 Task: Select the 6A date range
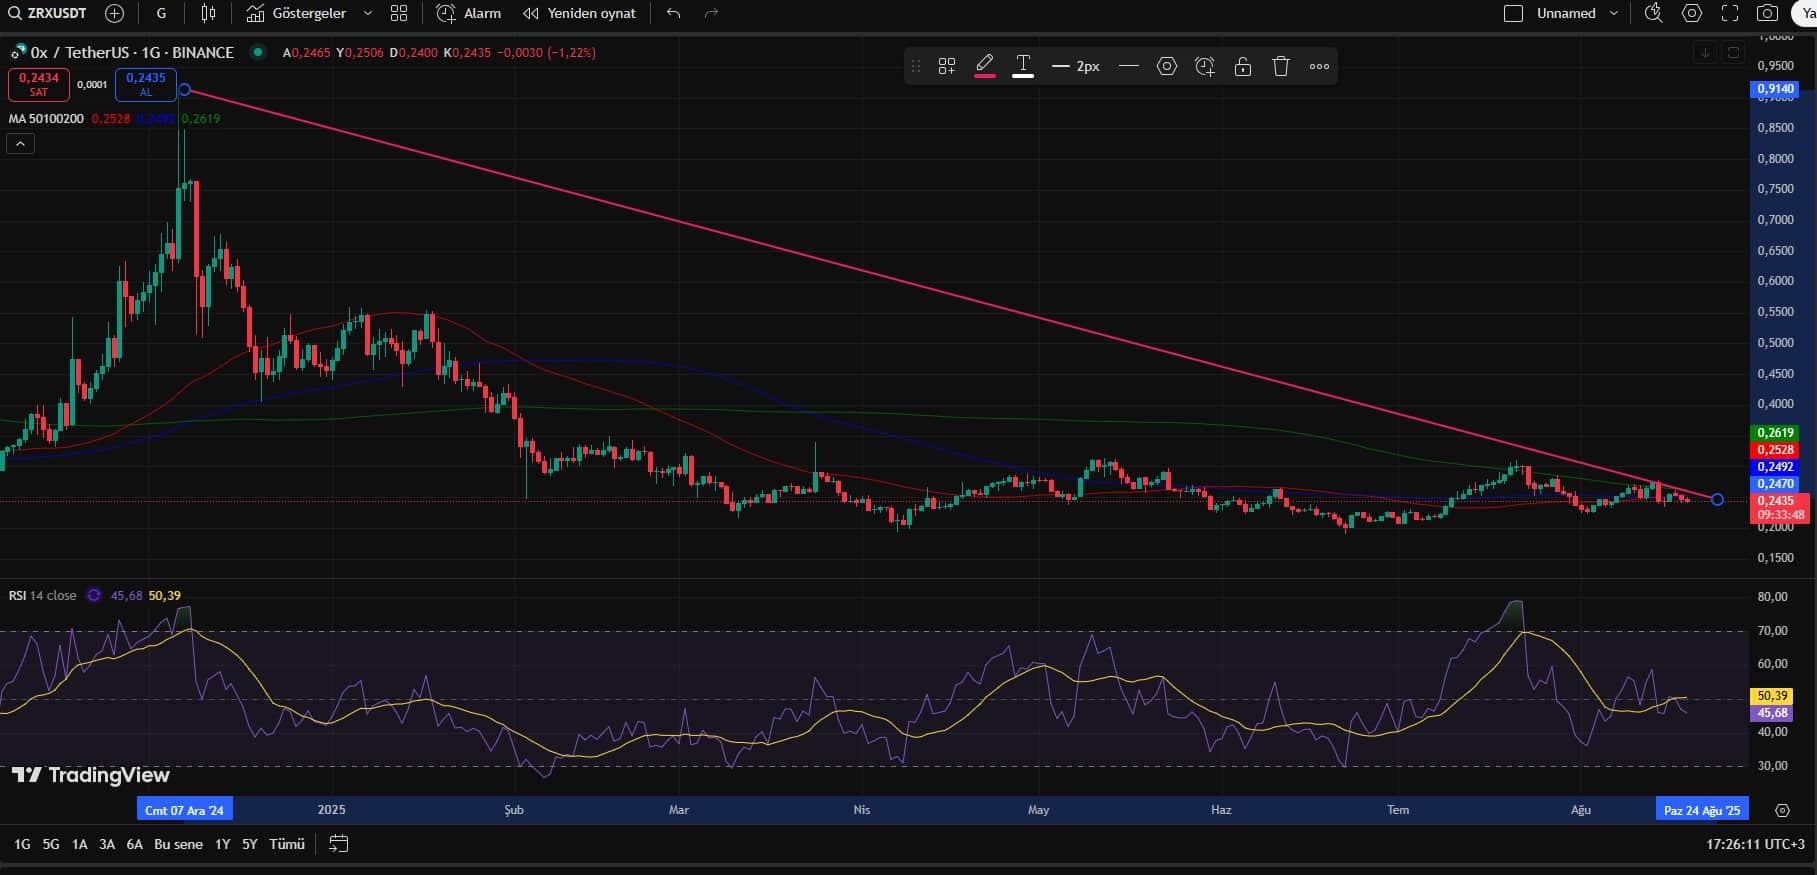pos(135,844)
